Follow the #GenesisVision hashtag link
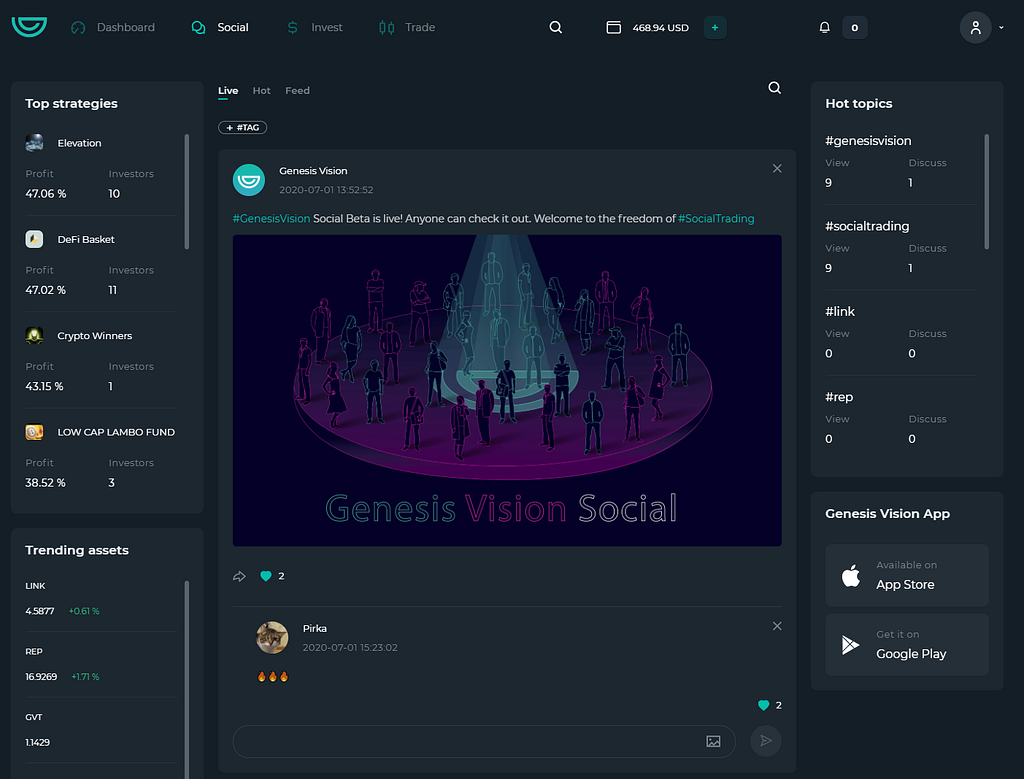This screenshot has height=779, width=1024. tap(271, 219)
